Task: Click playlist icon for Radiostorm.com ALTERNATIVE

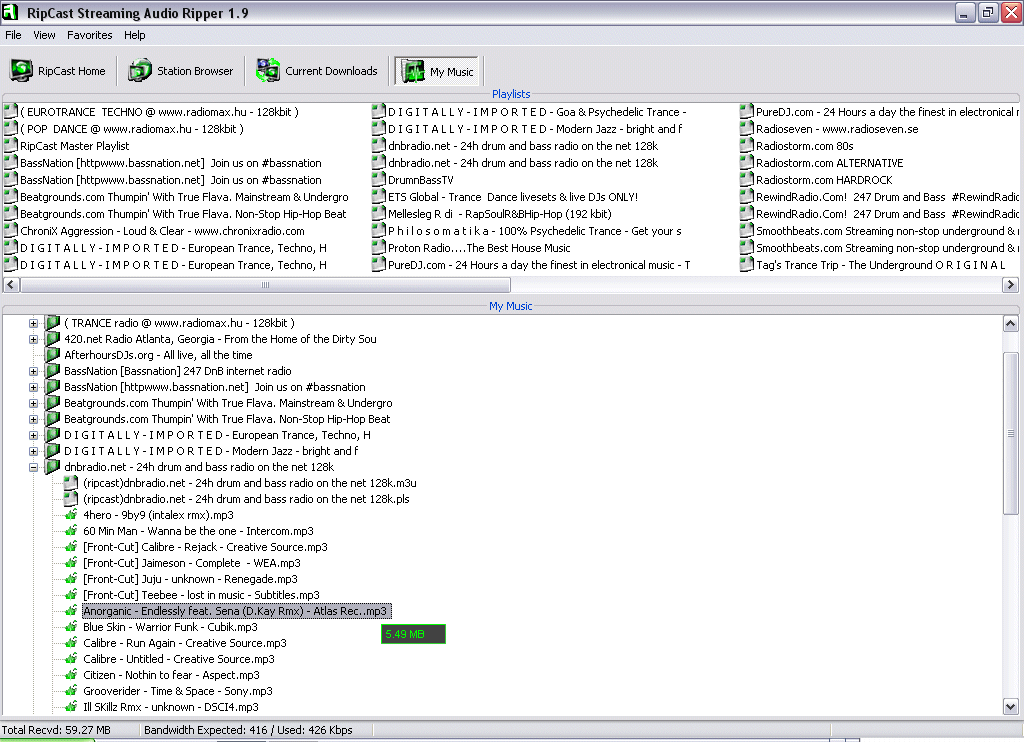Action: (746, 162)
